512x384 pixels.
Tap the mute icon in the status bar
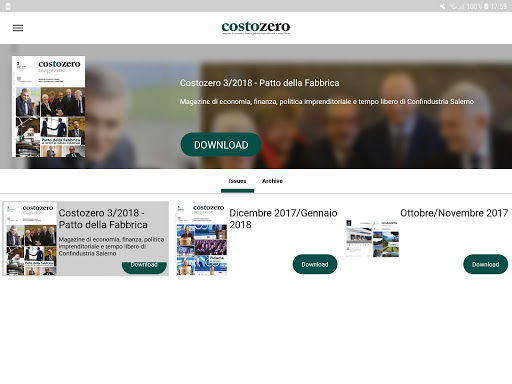click(443, 6)
